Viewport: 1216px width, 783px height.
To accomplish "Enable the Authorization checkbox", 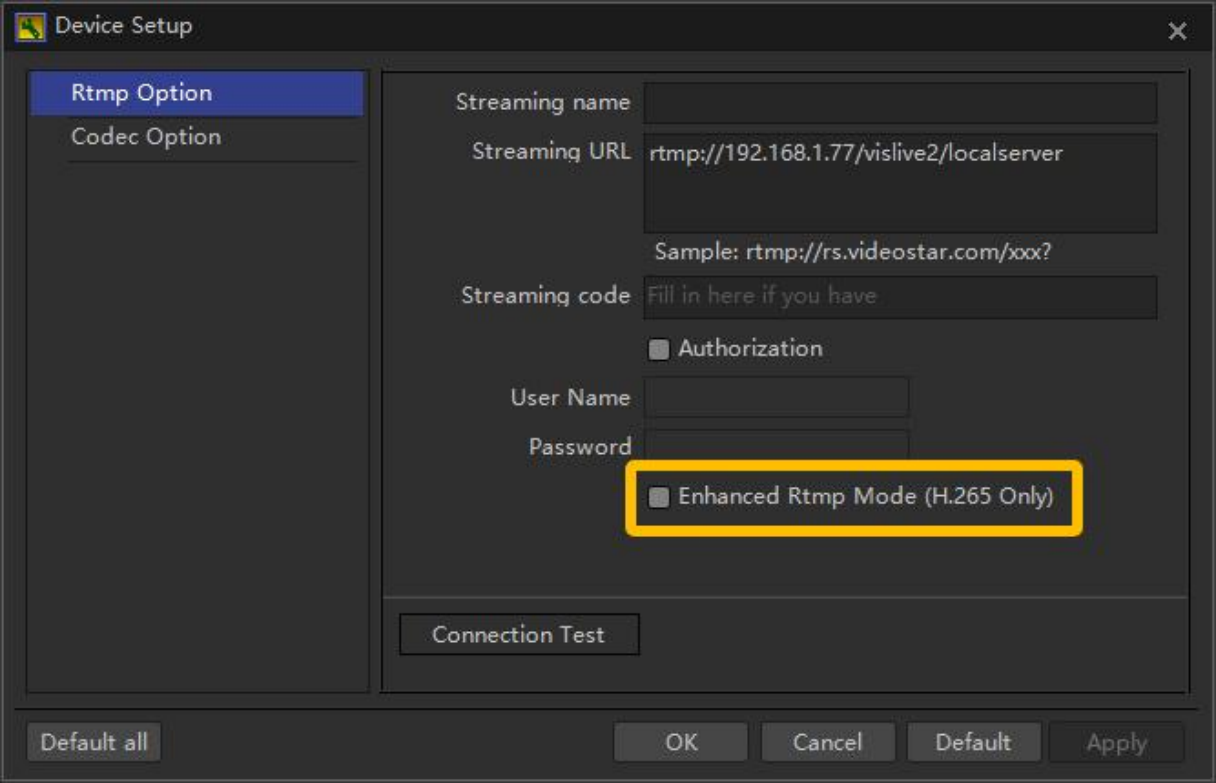I will click(x=658, y=350).
